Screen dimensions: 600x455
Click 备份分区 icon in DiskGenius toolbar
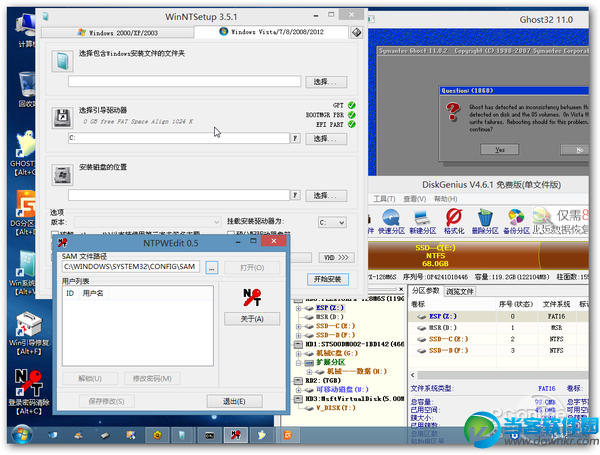point(516,222)
